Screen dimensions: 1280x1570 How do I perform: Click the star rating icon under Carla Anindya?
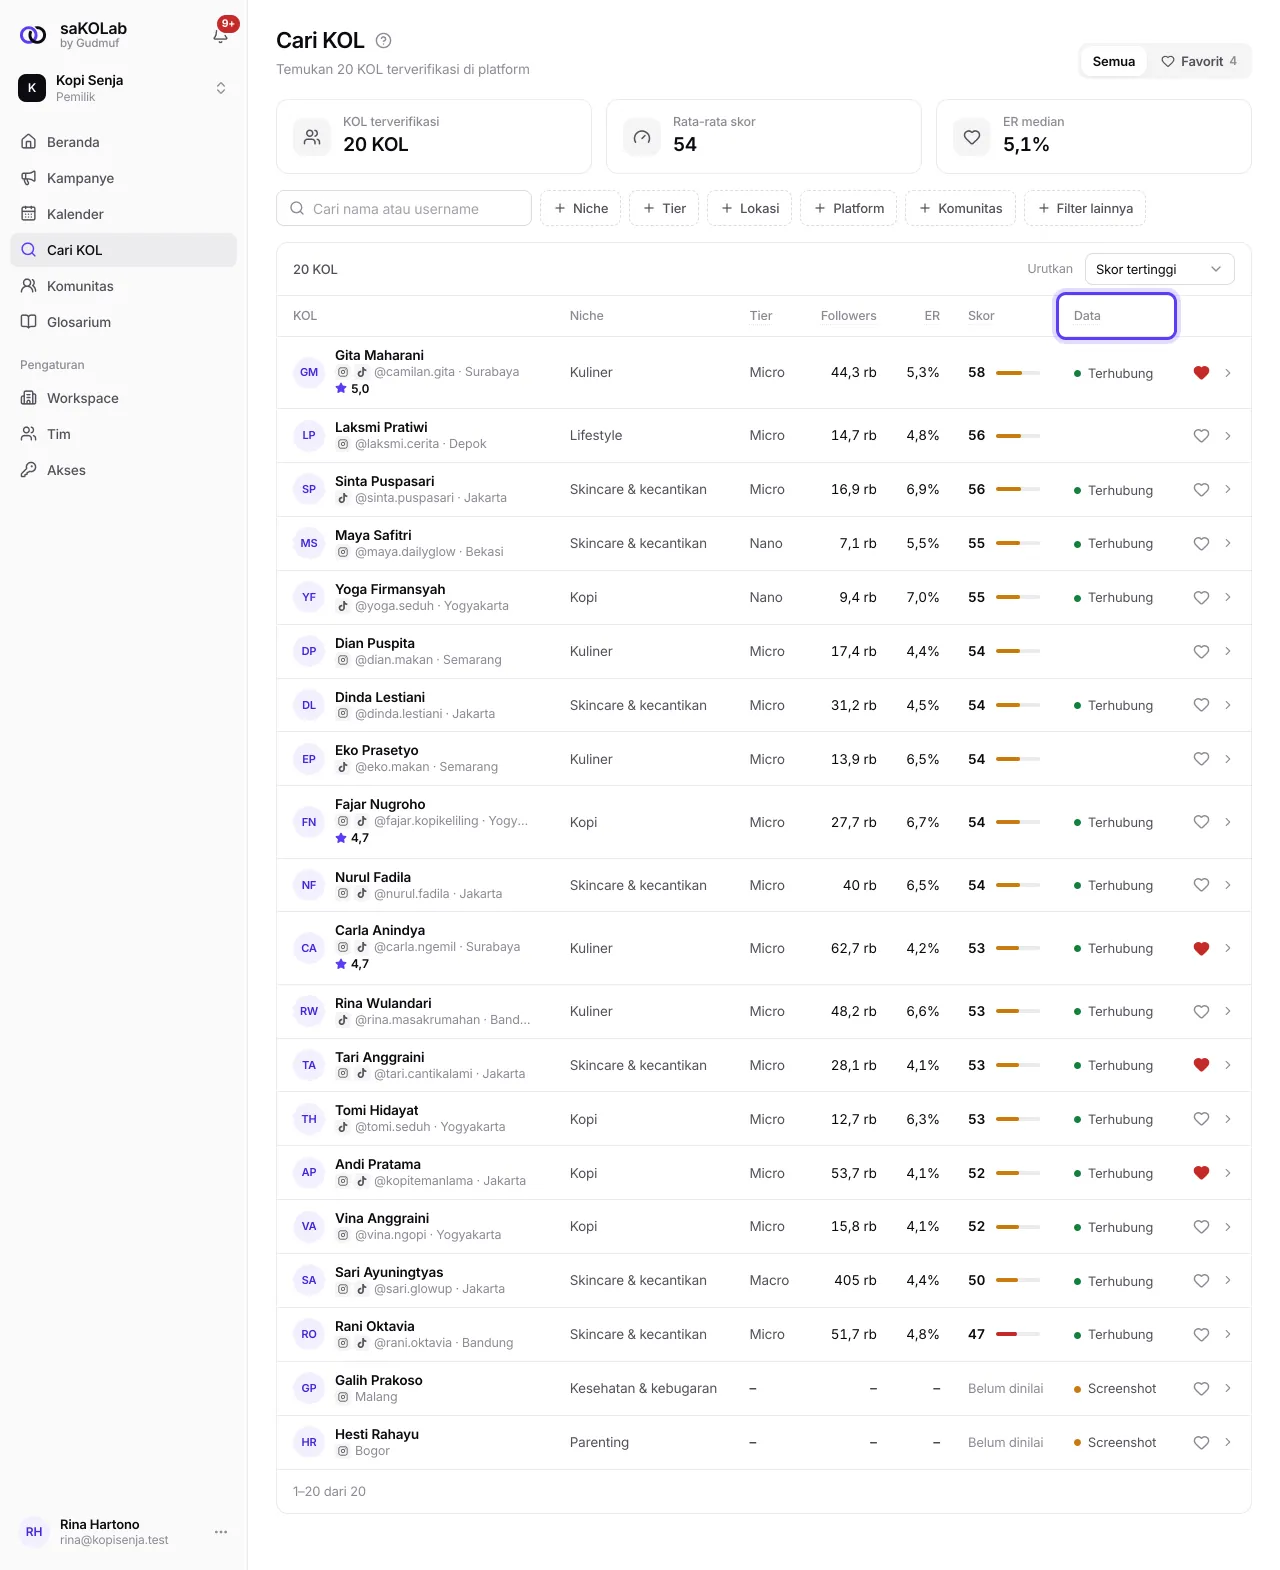tap(341, 964)
